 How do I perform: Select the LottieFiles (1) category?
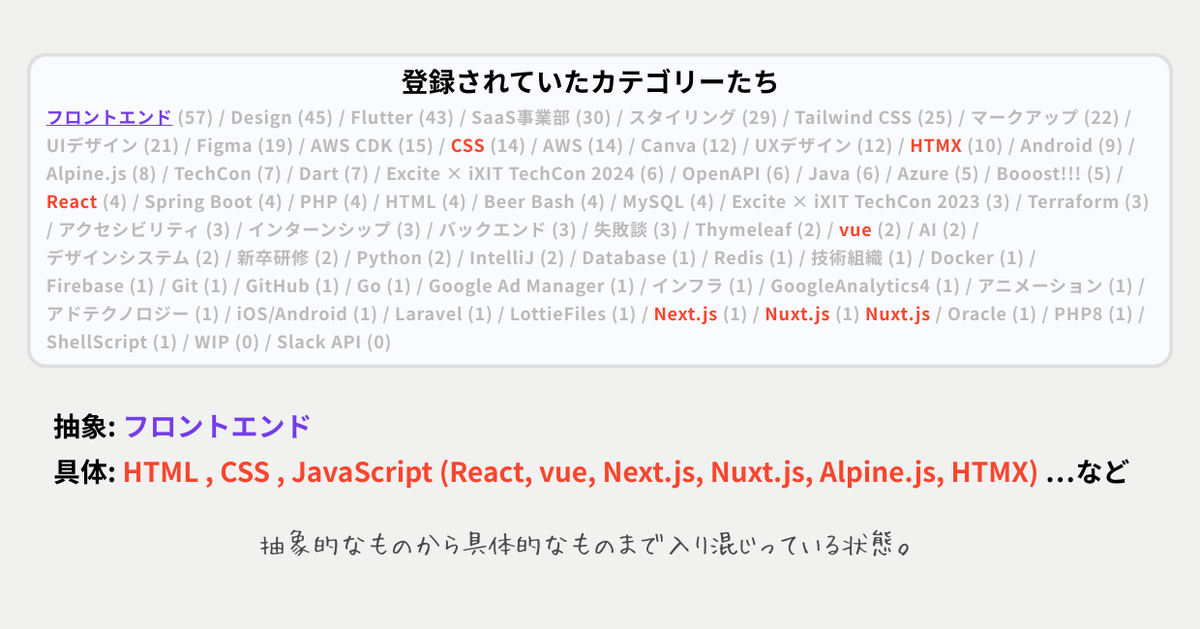(573, 314)
